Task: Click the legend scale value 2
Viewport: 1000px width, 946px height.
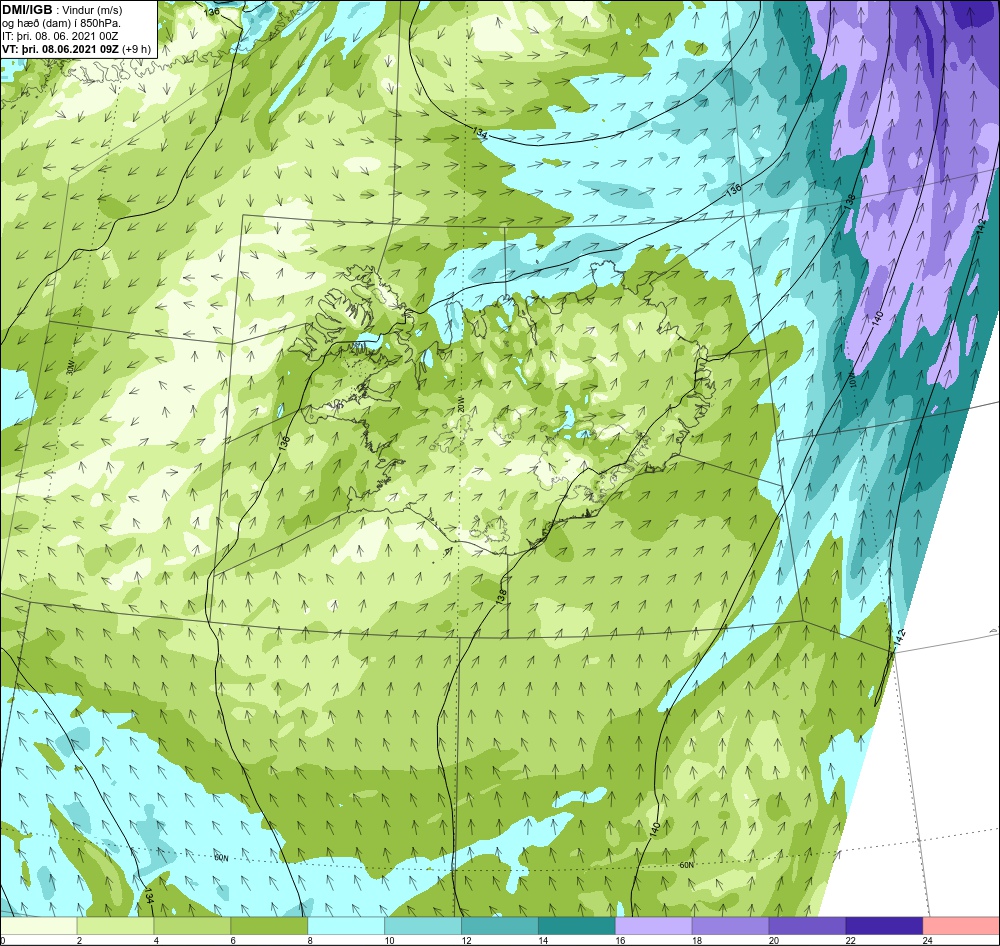Action: point(79,940)
